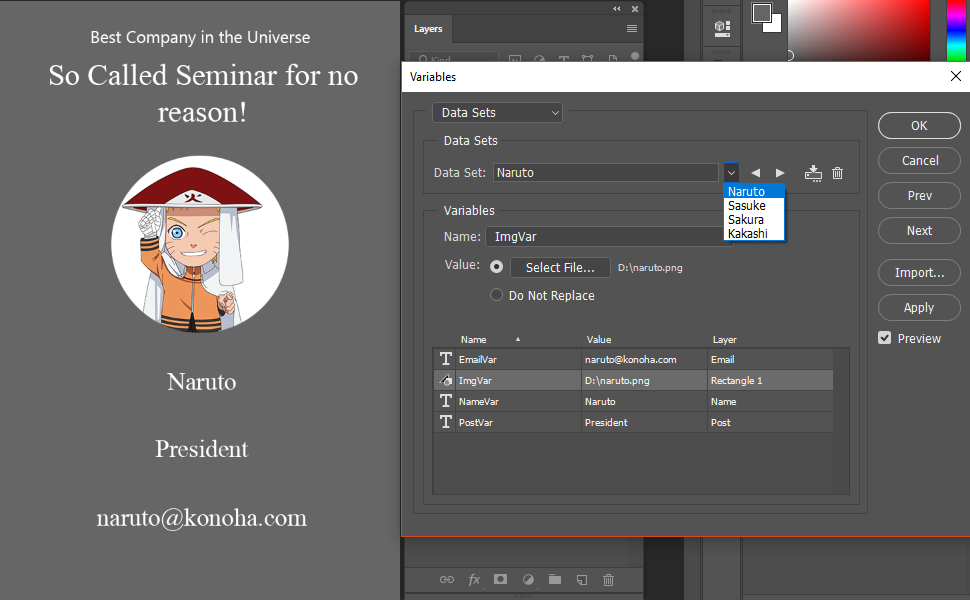Save new data set based on current
970x600 pixels.
[813, 173]
